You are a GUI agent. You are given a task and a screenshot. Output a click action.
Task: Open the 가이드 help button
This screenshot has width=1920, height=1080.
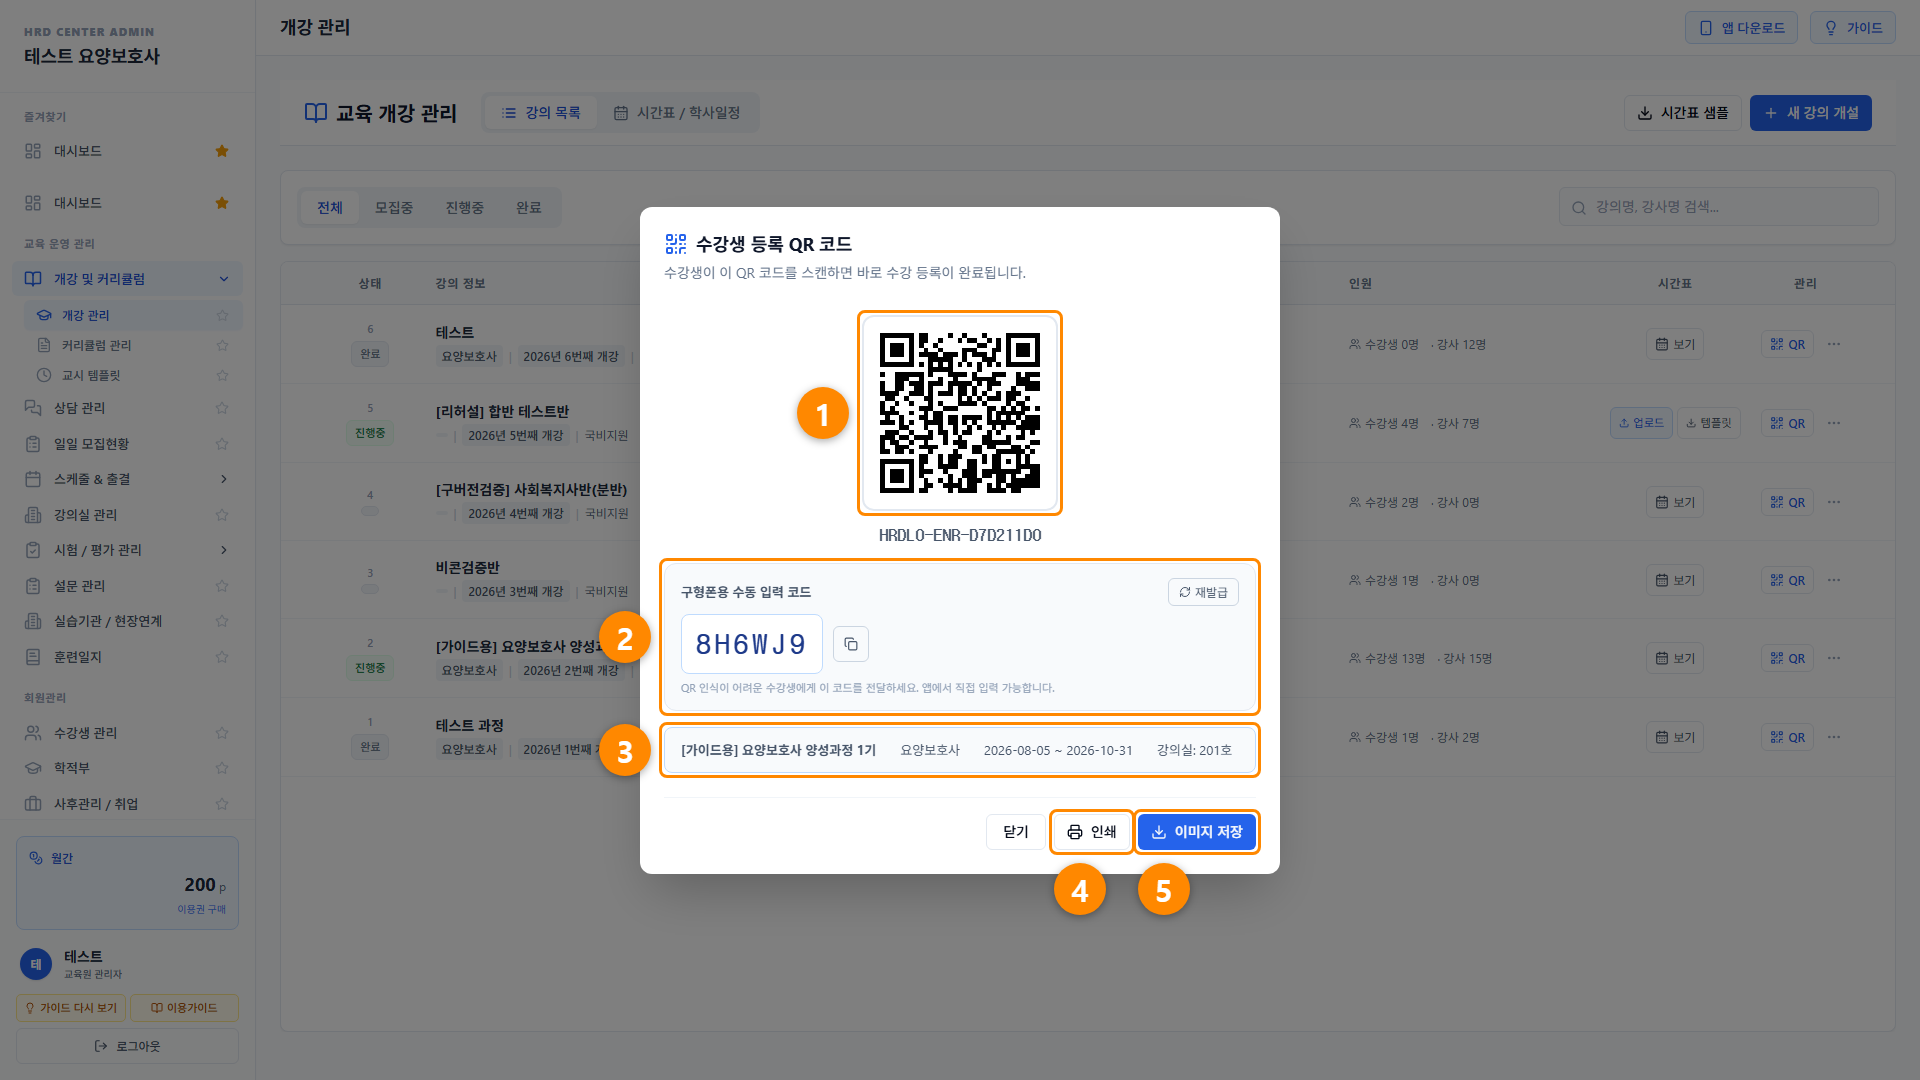pyautogui.click(x=1853, y=28)
